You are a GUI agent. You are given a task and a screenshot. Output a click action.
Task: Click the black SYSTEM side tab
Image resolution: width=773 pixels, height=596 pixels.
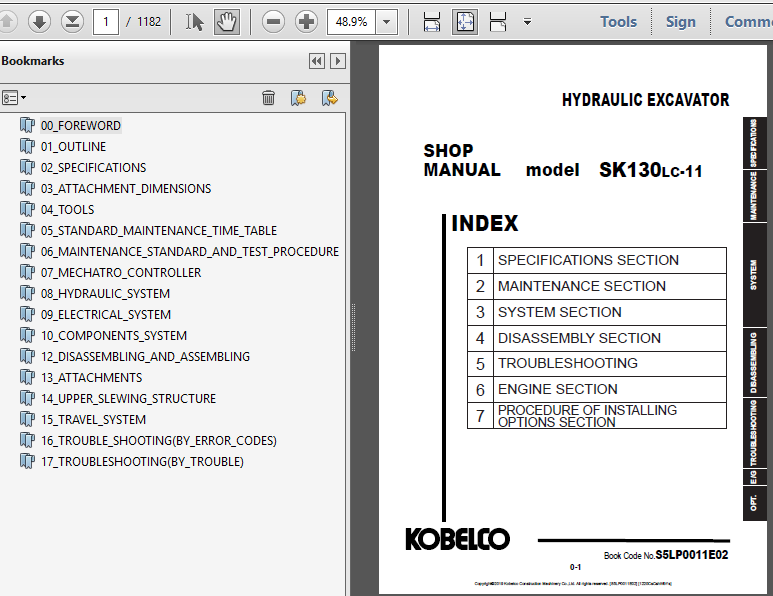coord(754,275)
